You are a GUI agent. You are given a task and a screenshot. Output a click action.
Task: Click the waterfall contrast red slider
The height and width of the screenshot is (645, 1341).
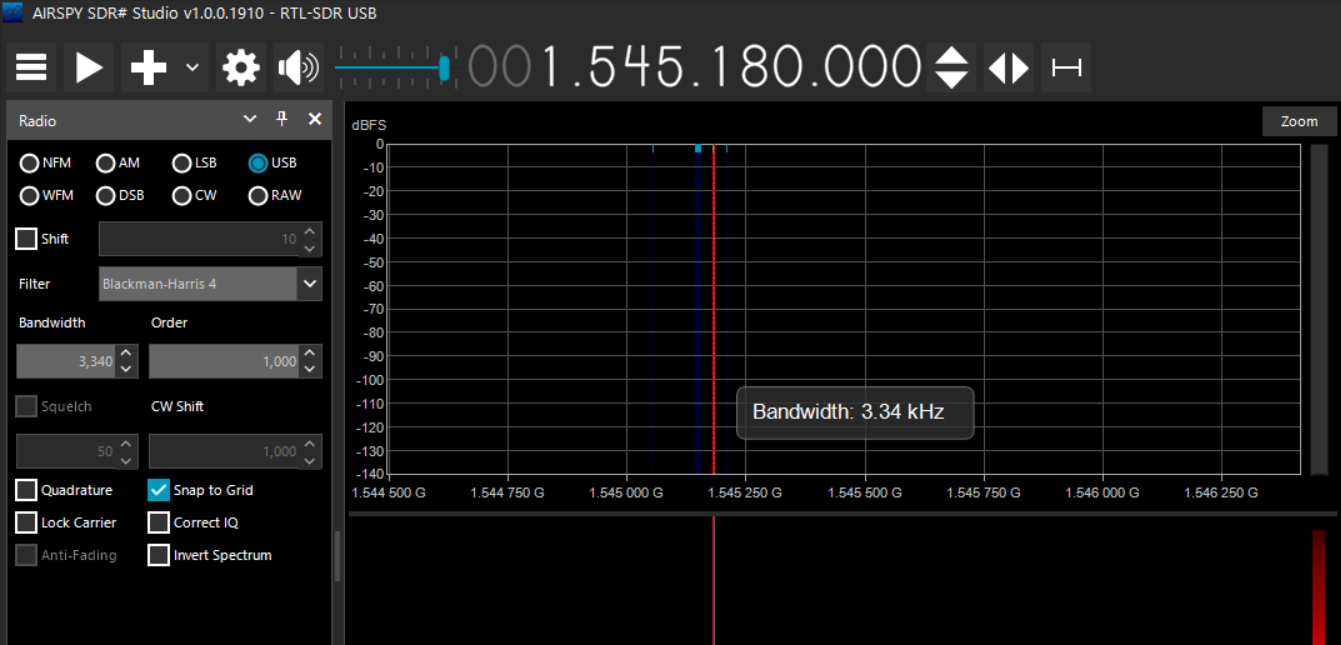(1319, 587)
